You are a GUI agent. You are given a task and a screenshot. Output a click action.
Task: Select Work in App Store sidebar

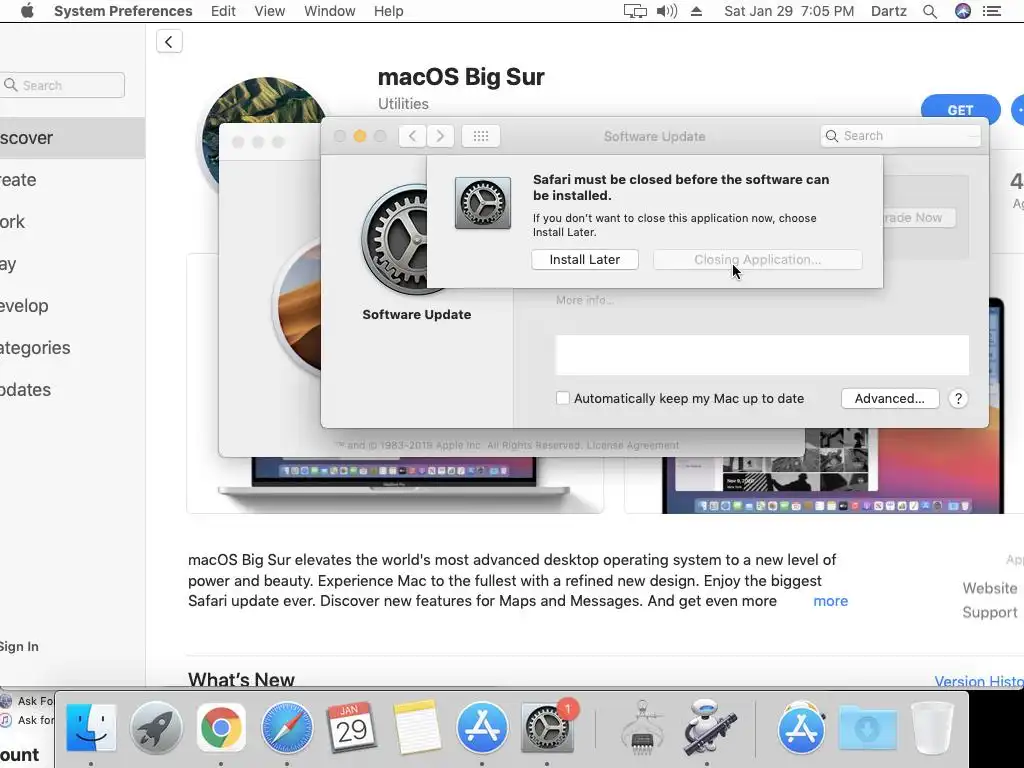point(72,221)
